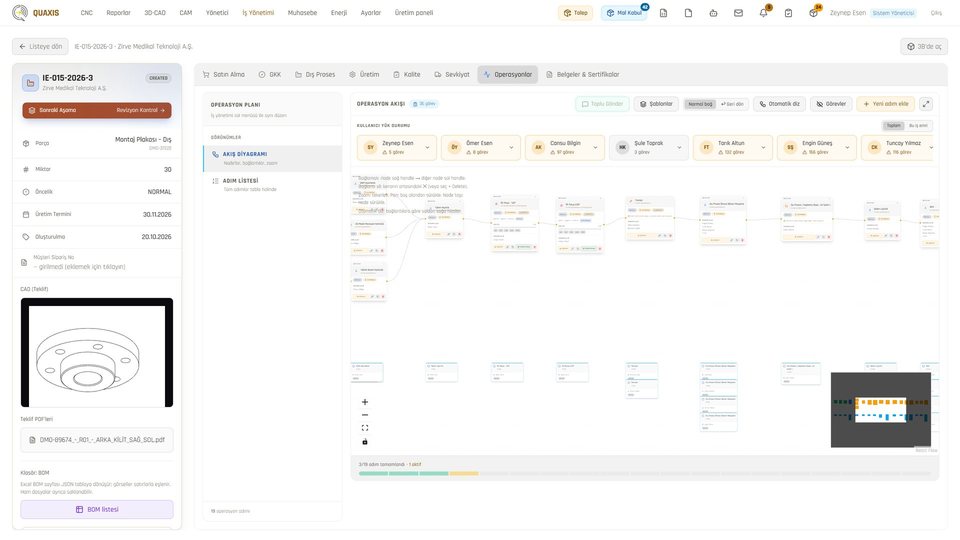Click the hash icon beside Miktar
960x540 pixels.
[26, 170]
